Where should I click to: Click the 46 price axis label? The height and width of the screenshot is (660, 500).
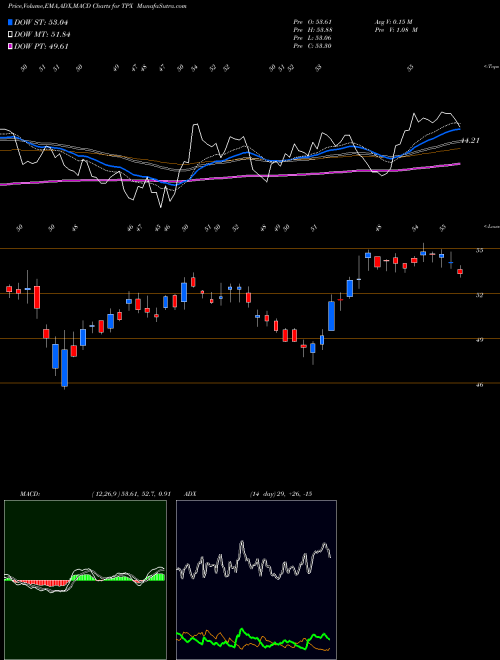[x=479, y=384]
